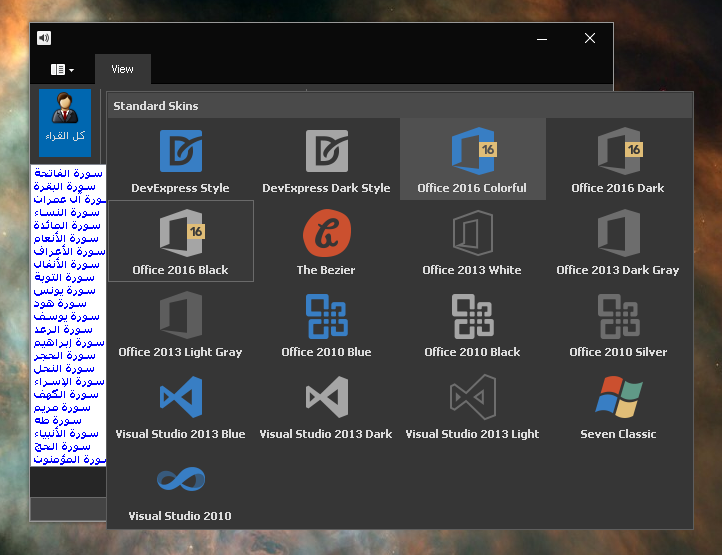Image resolution: width=722 pixels, height=555 pixels.
Task: Apply the Office 2016 Colorful skin
Action: [x=472, y=151]
